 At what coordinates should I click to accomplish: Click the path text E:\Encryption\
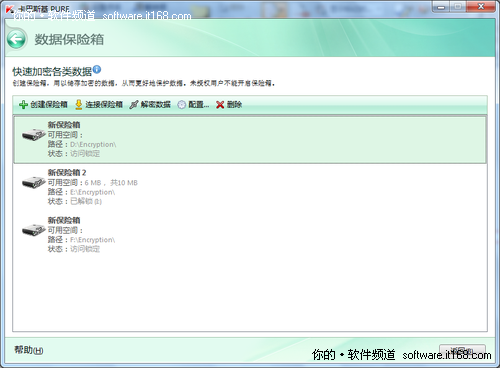pyautogui.click(x=92, y=192)
